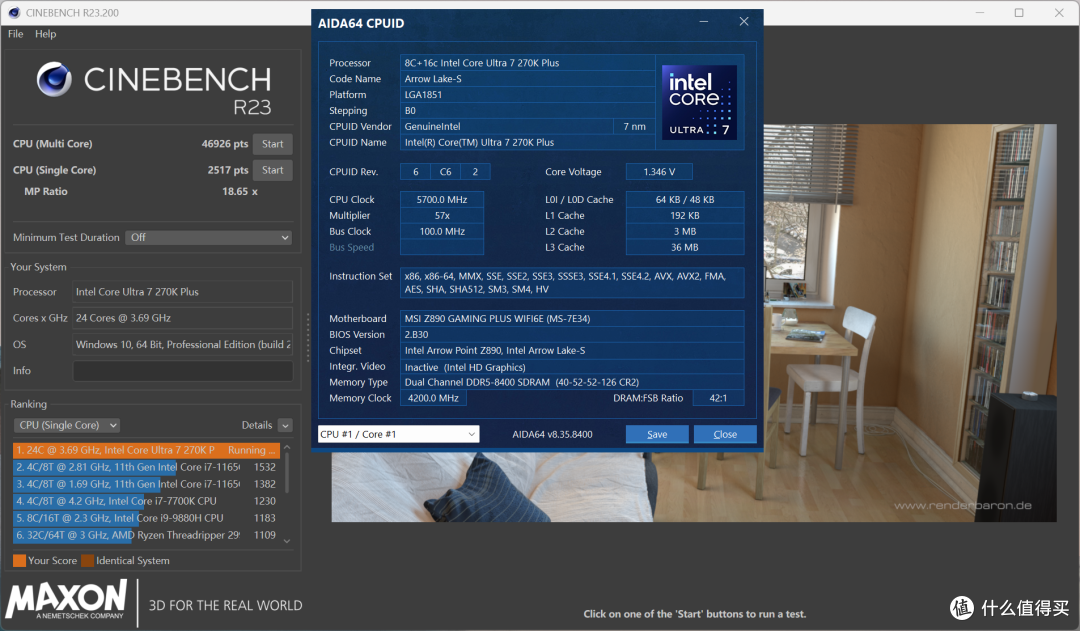Click the Save button in AIDA64 CPUID
1080x631 pixels.
657,434
